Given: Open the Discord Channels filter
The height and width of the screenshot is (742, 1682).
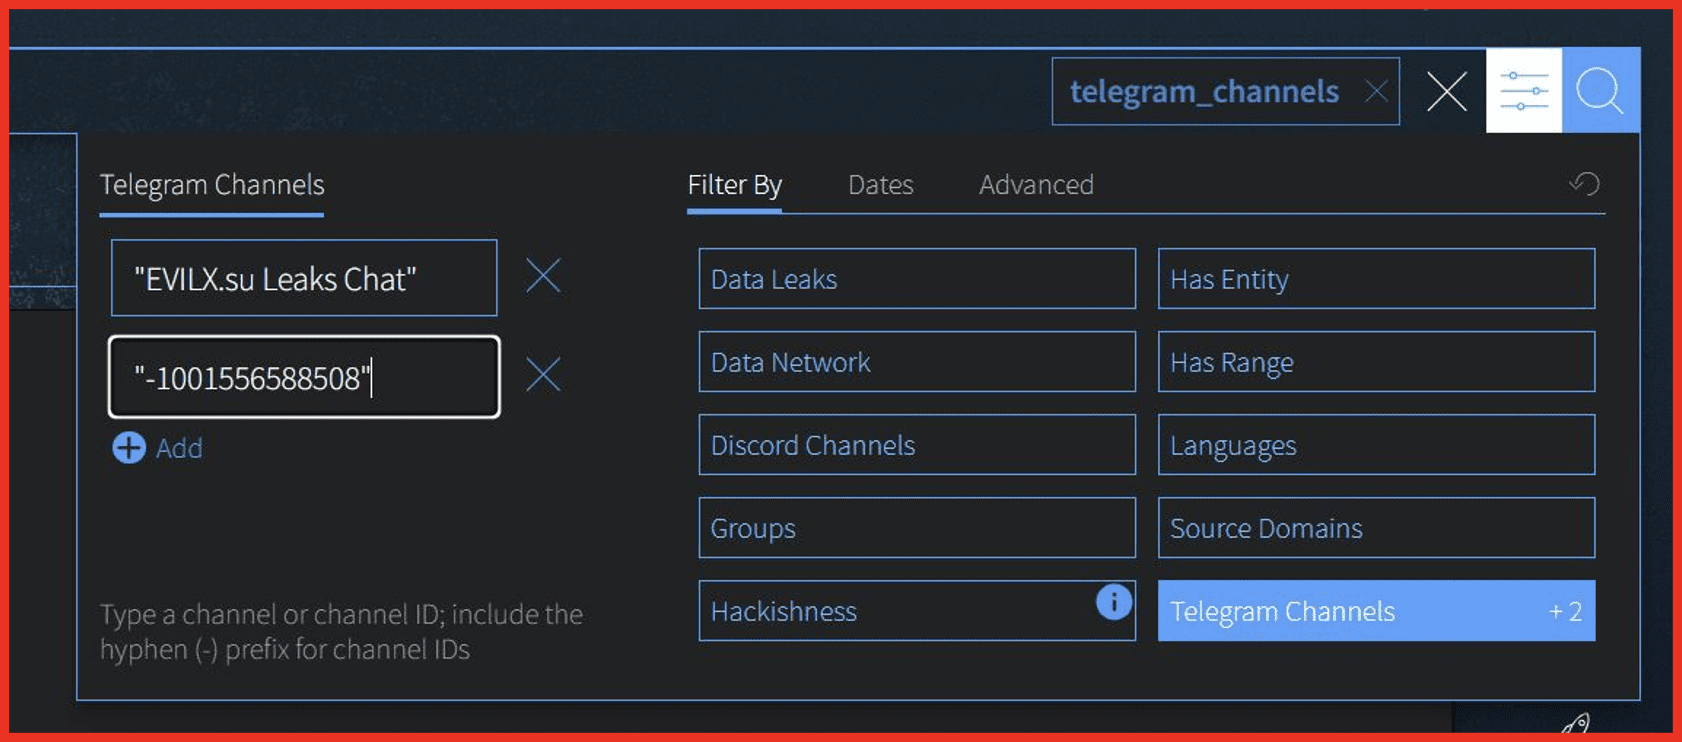Looking at the screenshot, I should [917, 445].
